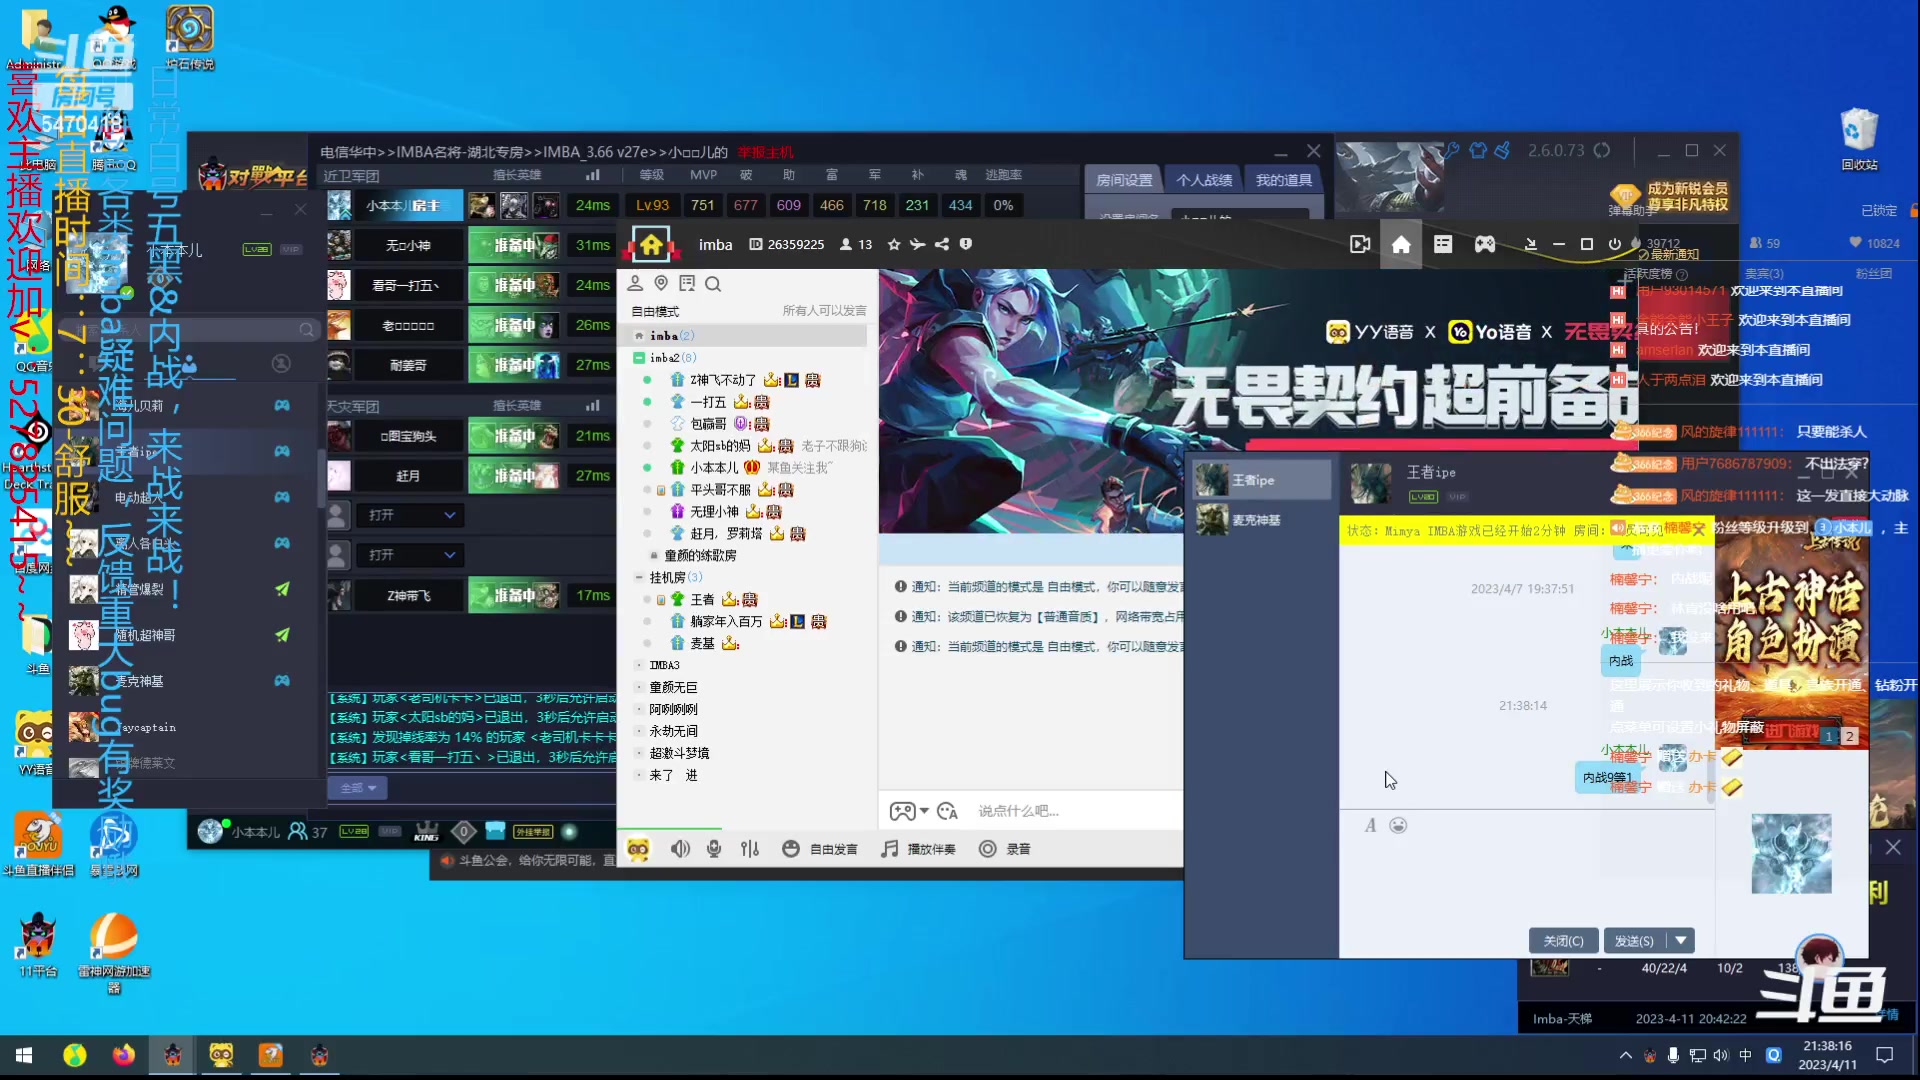The width and height of the screenshot is (1920, 1080).
Task: Open audio mixer sliders icon in YY
Action: (x=750, y=849)
